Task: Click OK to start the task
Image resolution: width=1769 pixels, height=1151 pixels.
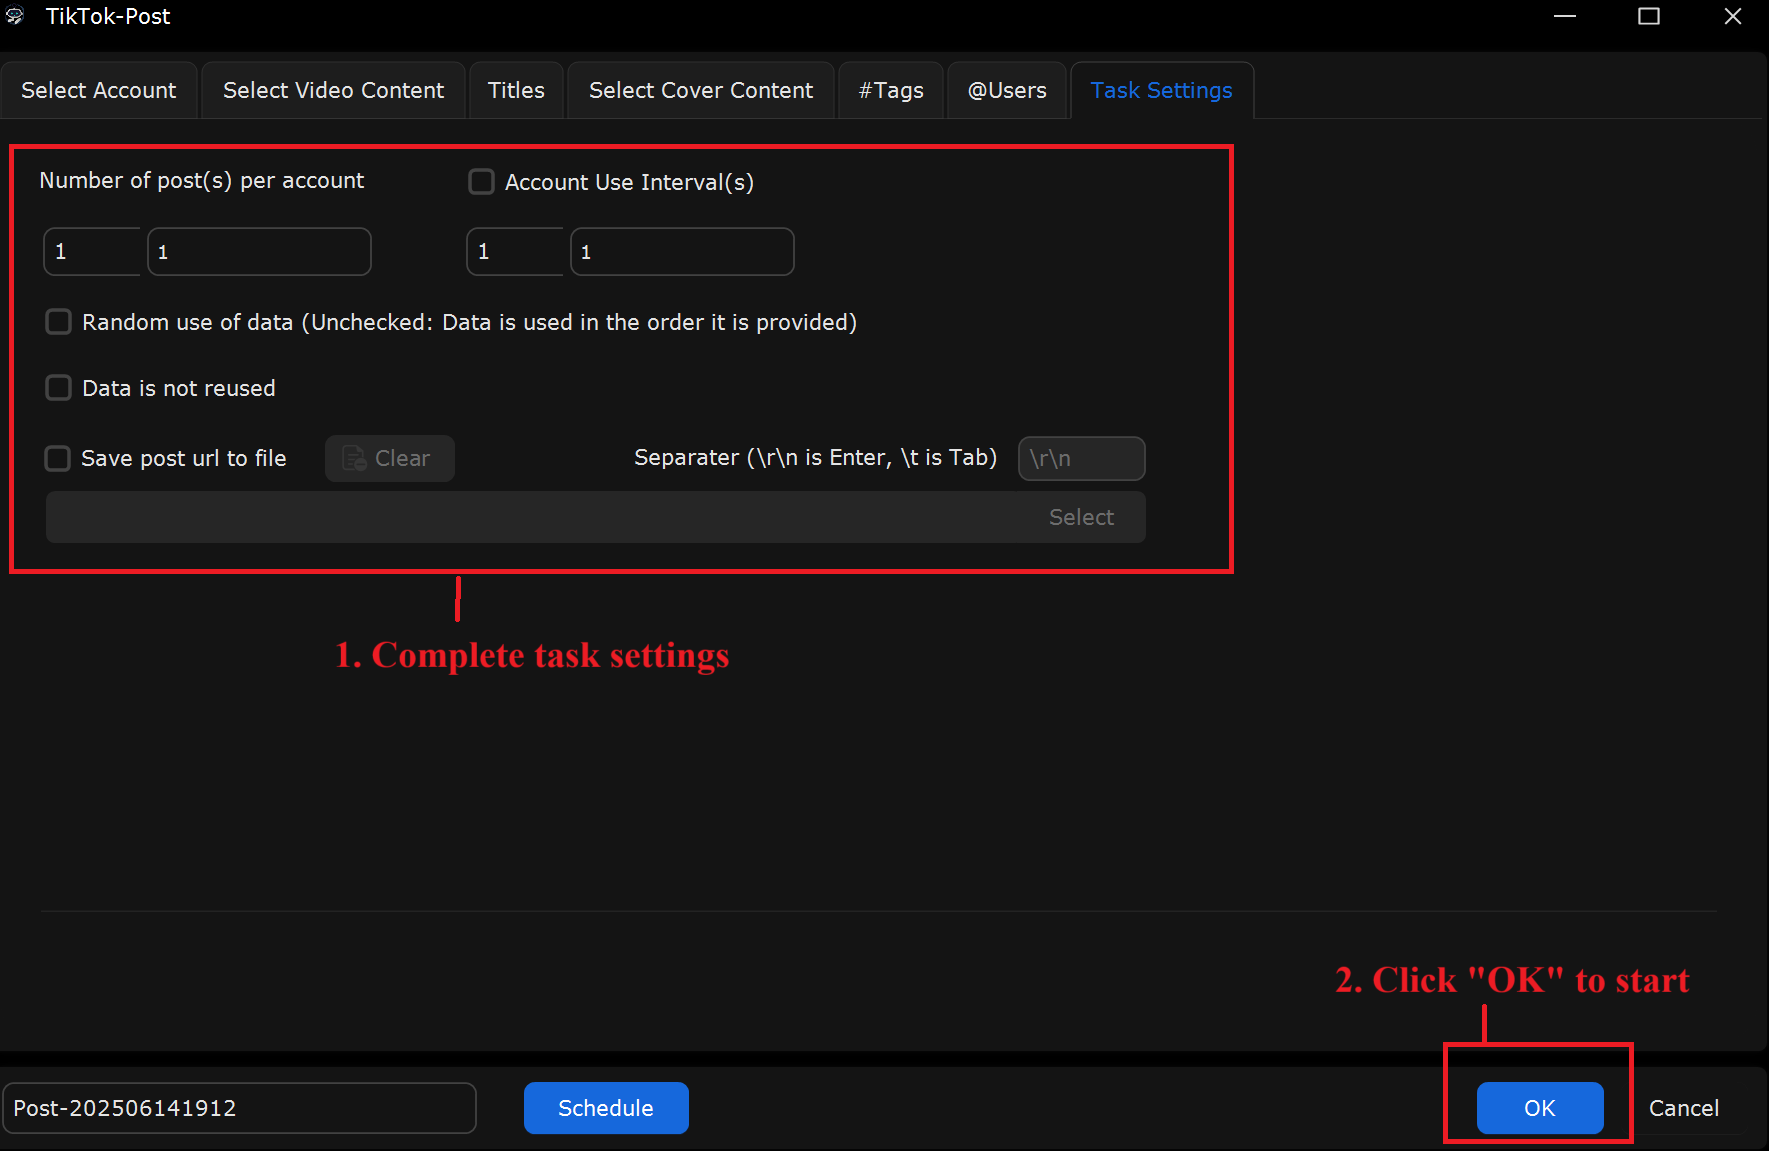Action: tap(1540, 1108)
